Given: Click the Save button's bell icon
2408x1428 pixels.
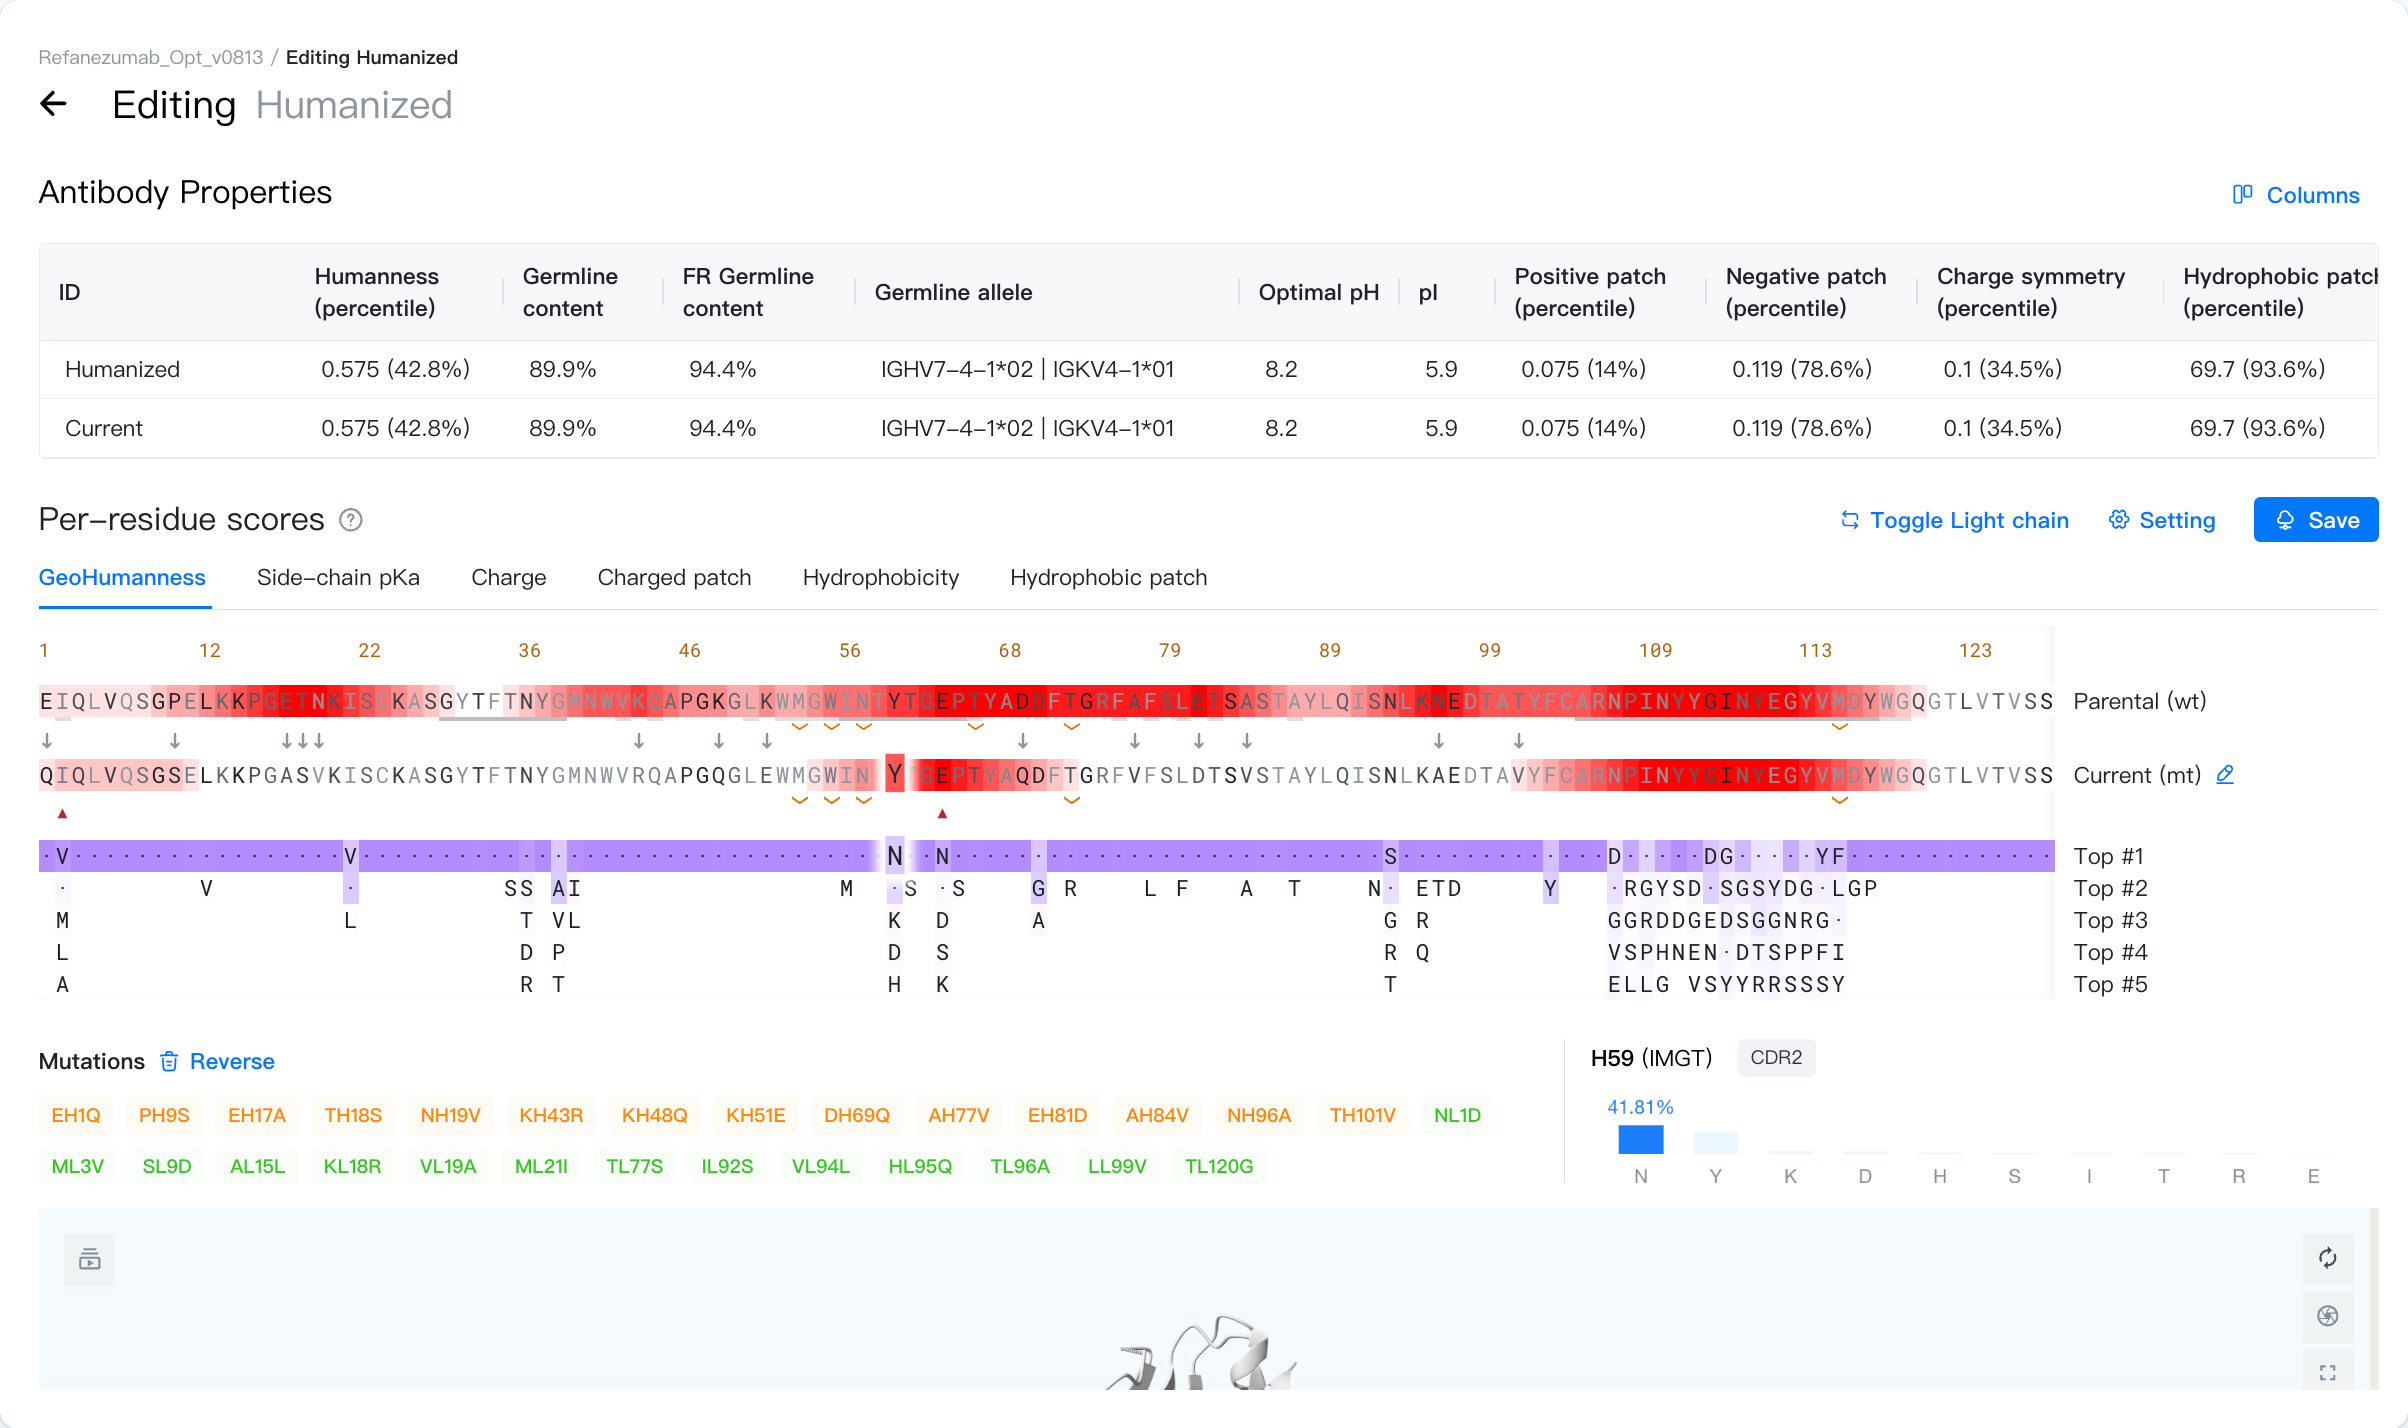Looking at the screenshot, I should click(x=2285, y=520).
